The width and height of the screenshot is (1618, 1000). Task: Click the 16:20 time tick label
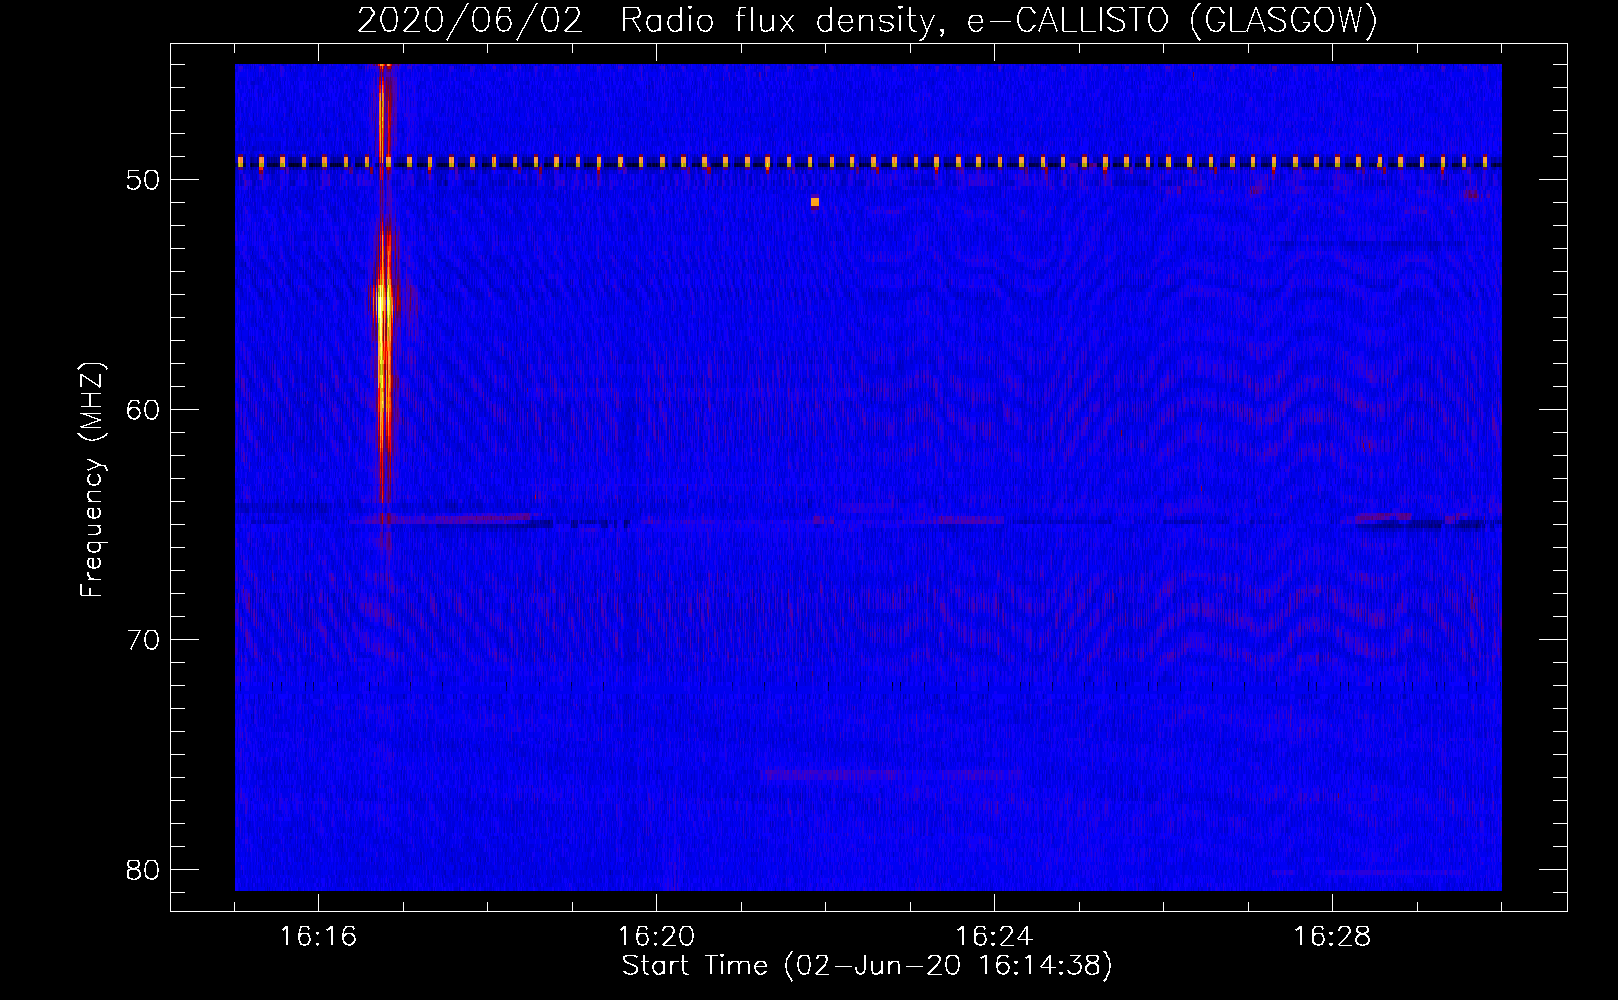[656, 936]
